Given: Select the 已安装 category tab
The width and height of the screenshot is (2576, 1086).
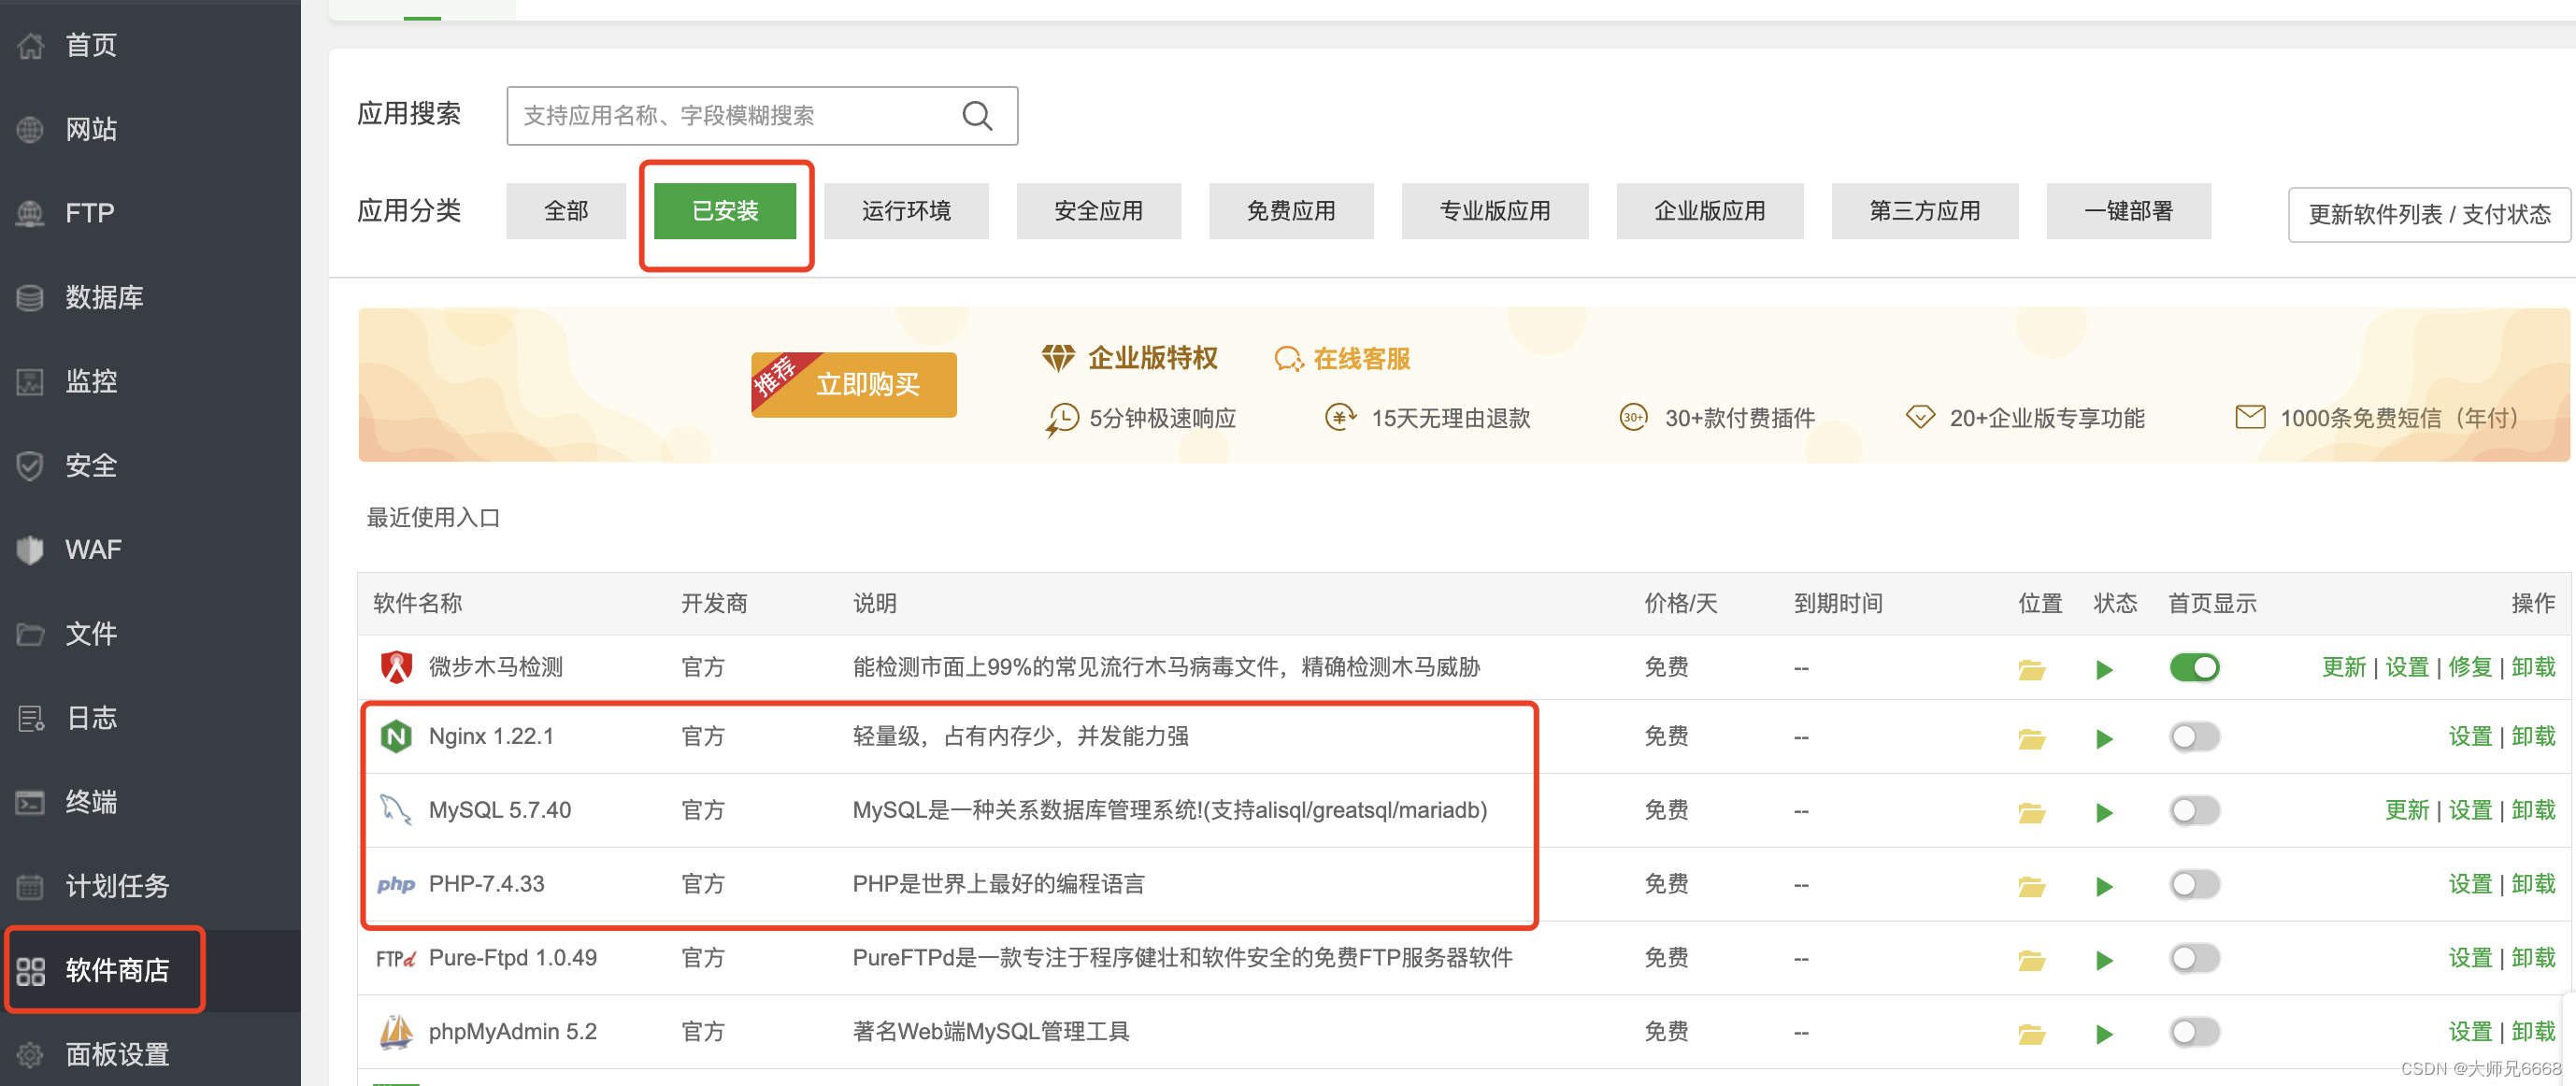Looking at the screenshot, I should (725, 211).
